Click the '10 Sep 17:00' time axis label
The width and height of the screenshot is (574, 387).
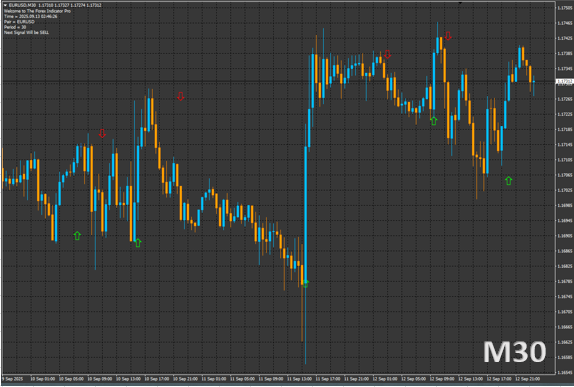pyautogui.click(x=157, y=379)
